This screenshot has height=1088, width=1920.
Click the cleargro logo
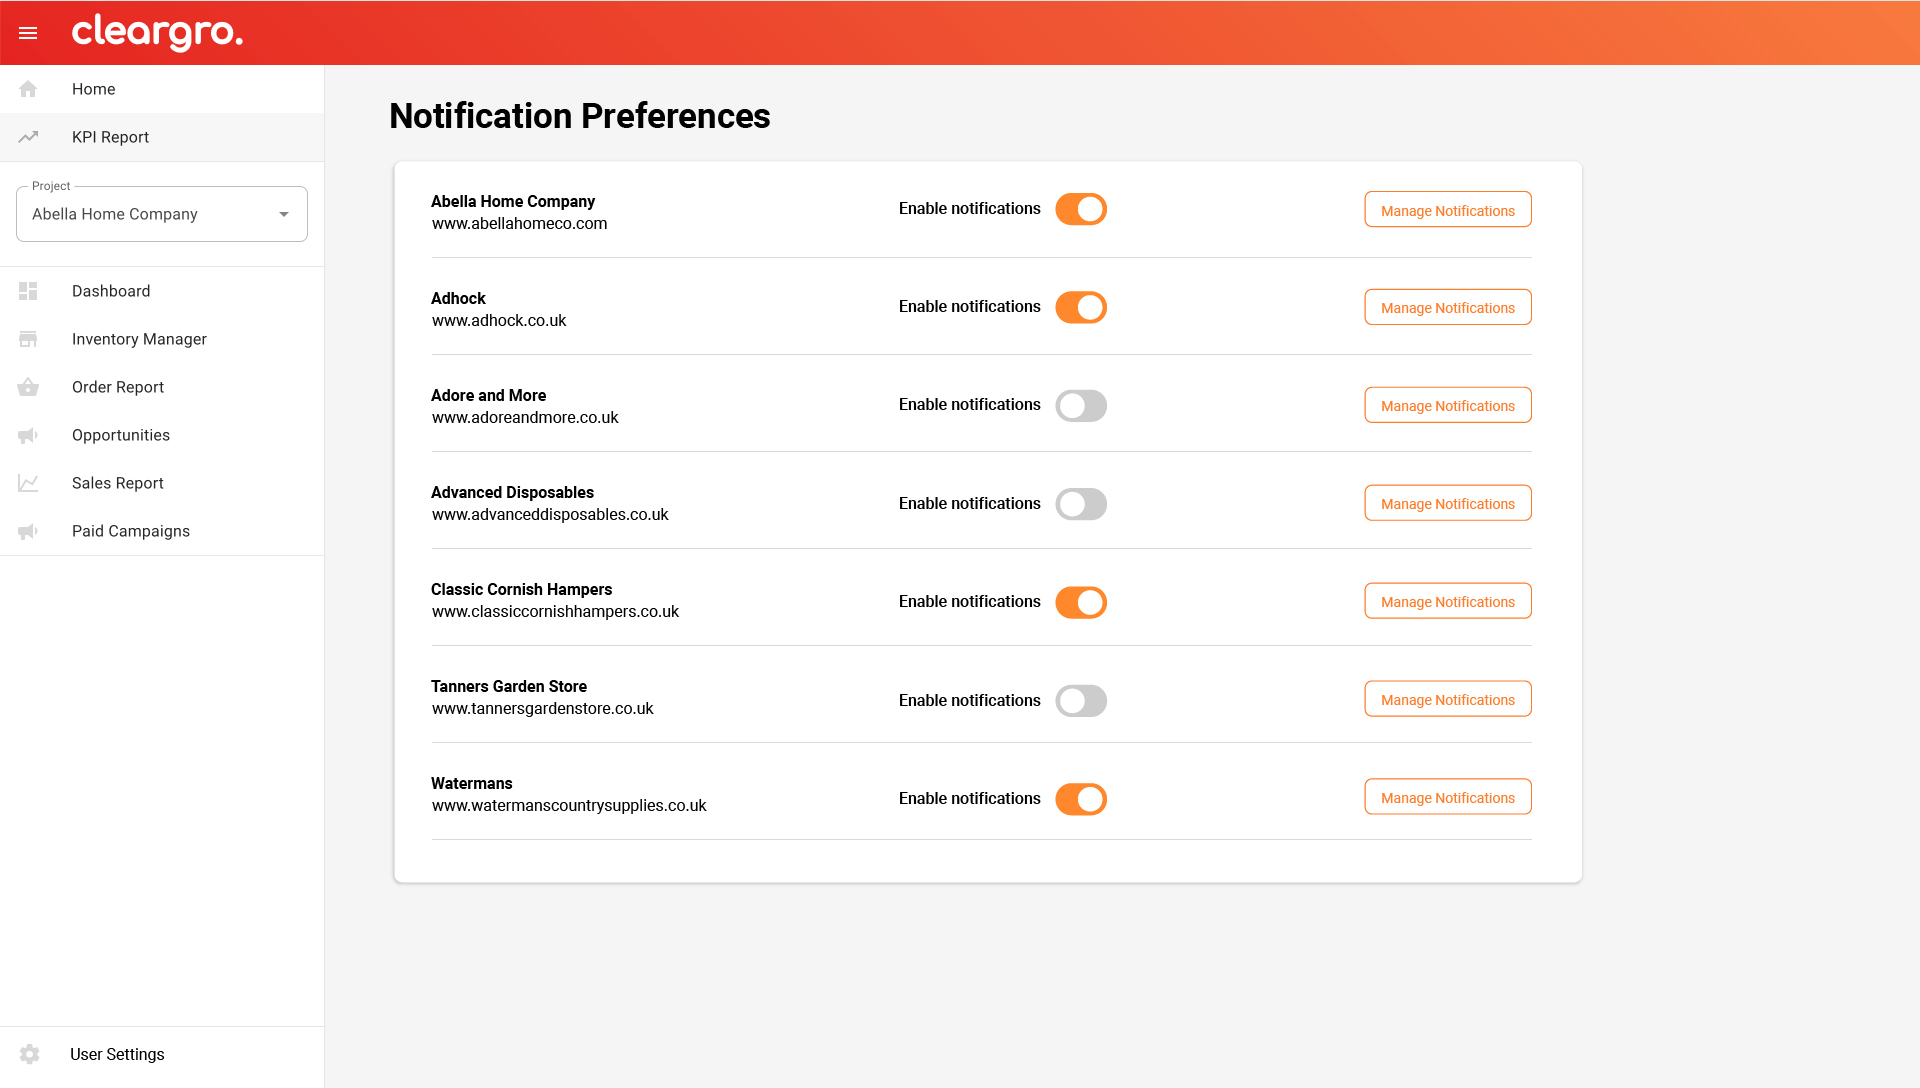[157, 32]
